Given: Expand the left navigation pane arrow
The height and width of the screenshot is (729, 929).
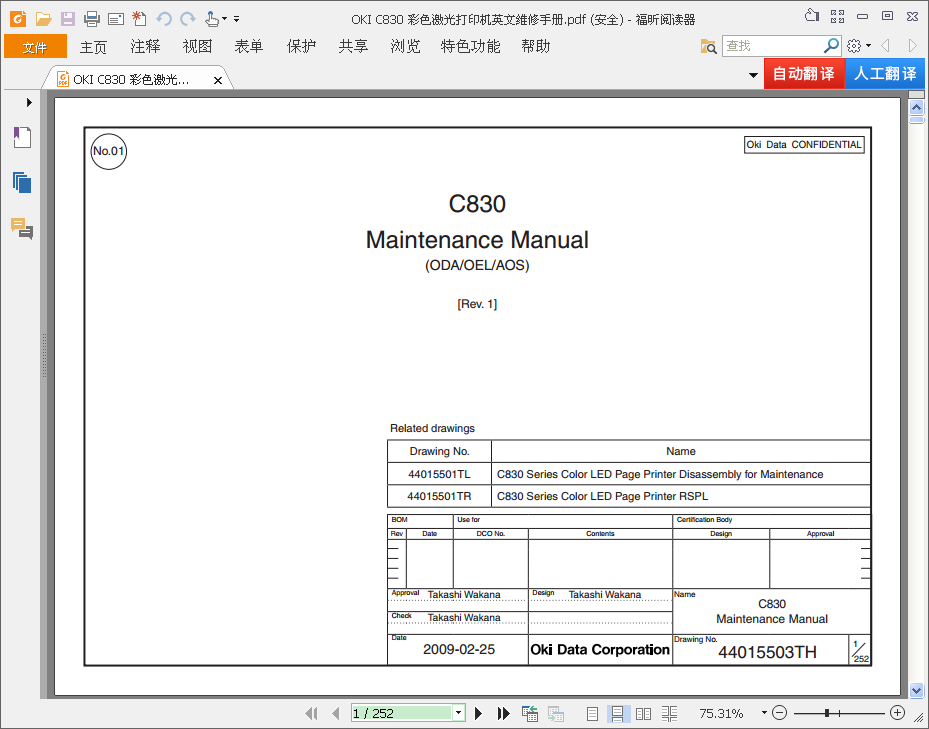Looking at the screenshot, I should coord(29,103).
